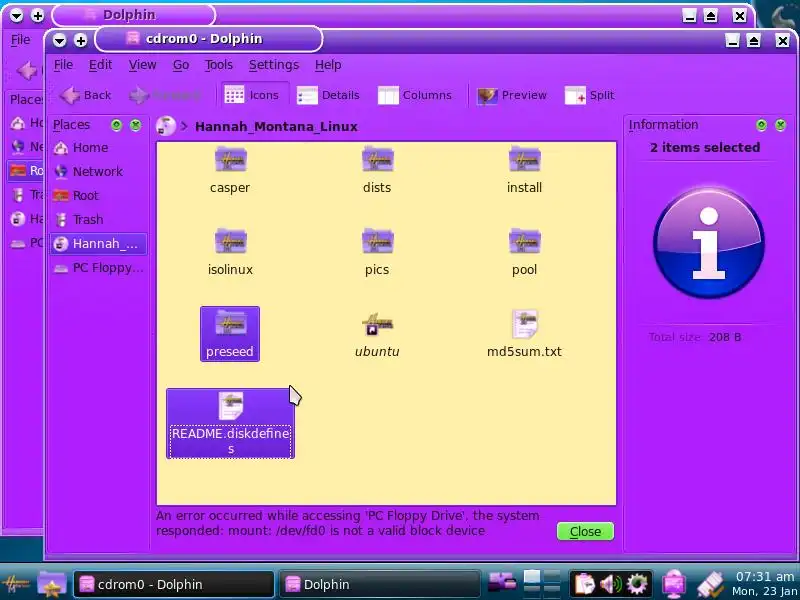This screenshot has width=800, height=600.
Task: Go Back in cdrom0 Dolphin toolbar
Action: pos(85,95)
